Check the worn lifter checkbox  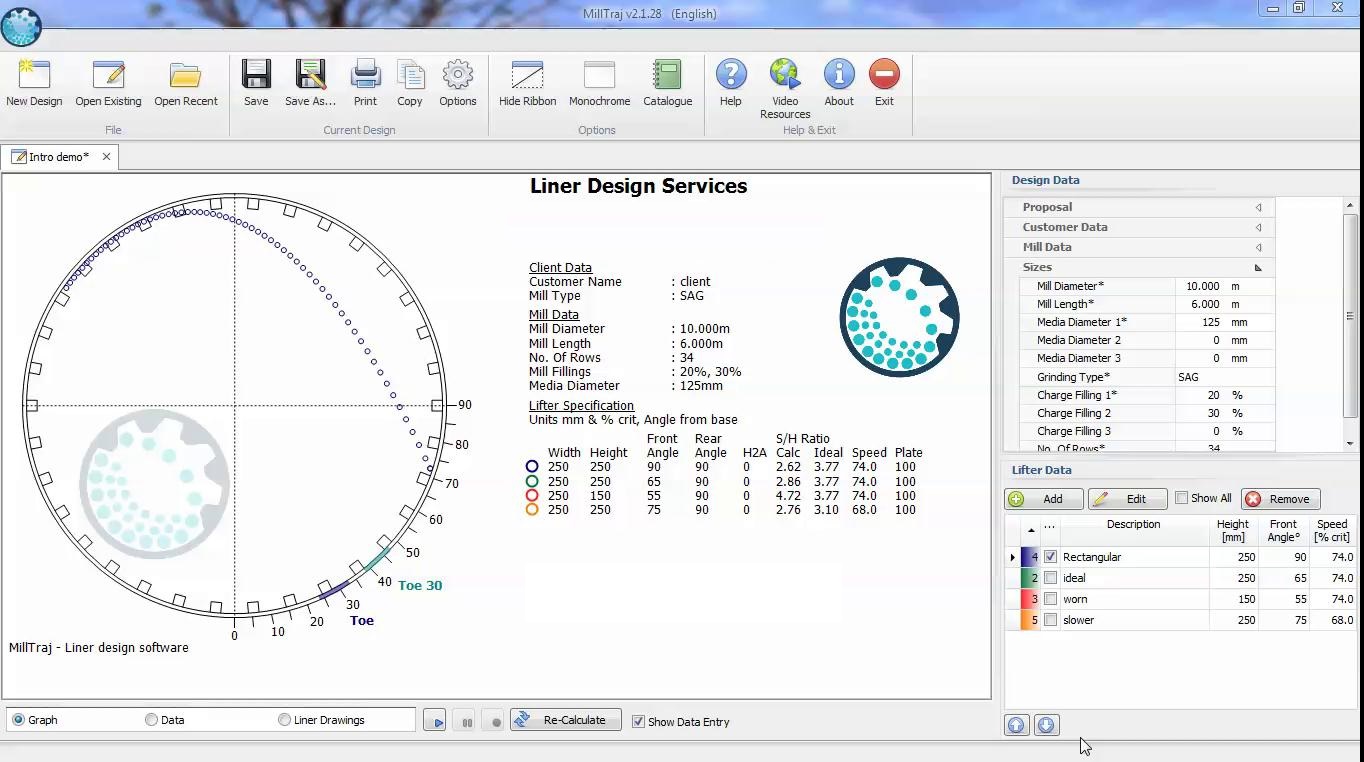click(x=1050, y=599)
